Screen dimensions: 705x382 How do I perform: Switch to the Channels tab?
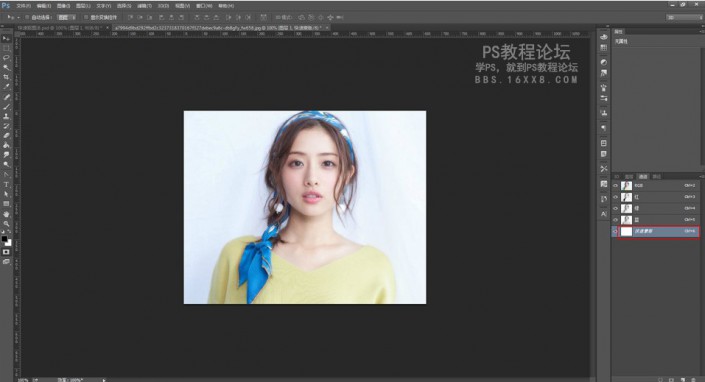pos(643,177)
